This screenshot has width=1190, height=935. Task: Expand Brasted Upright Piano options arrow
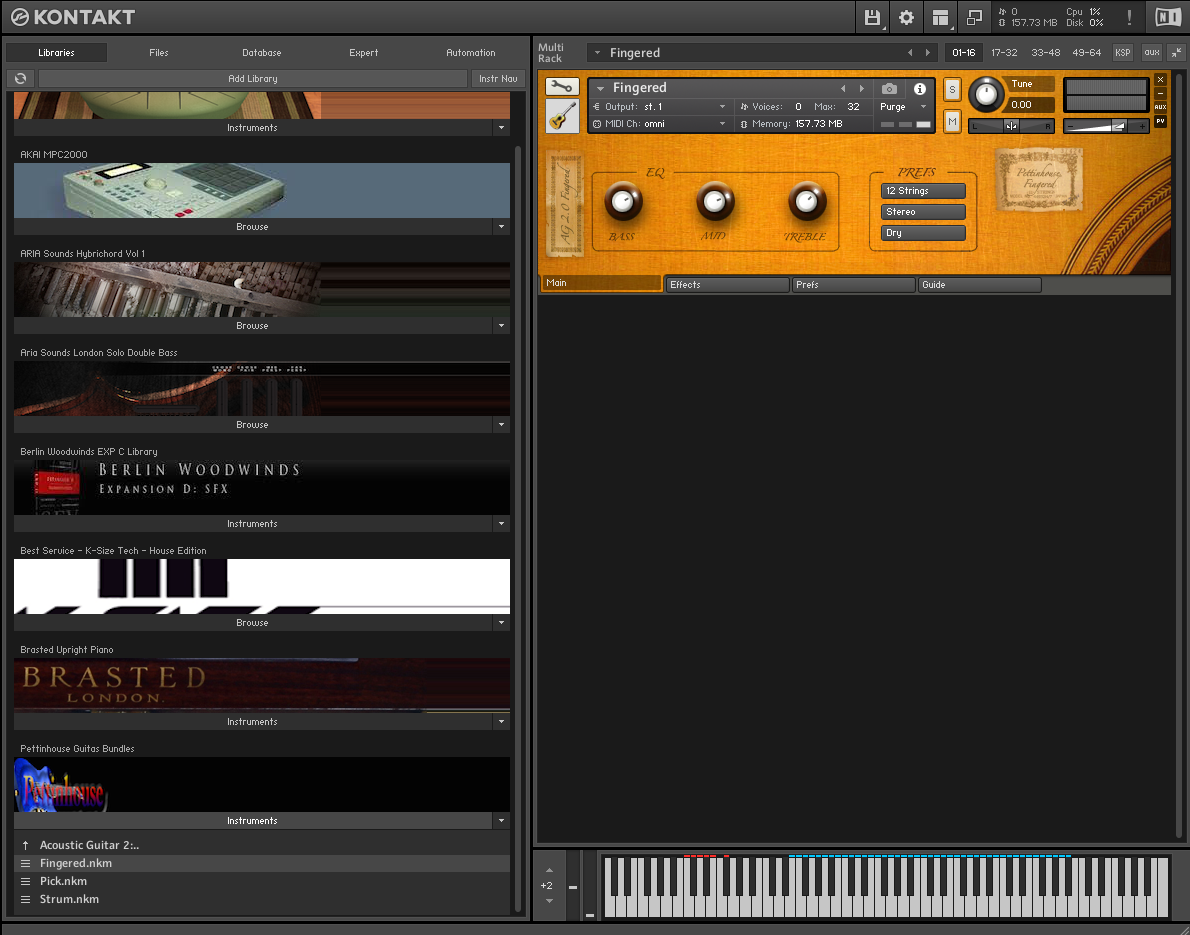point(501,722)
